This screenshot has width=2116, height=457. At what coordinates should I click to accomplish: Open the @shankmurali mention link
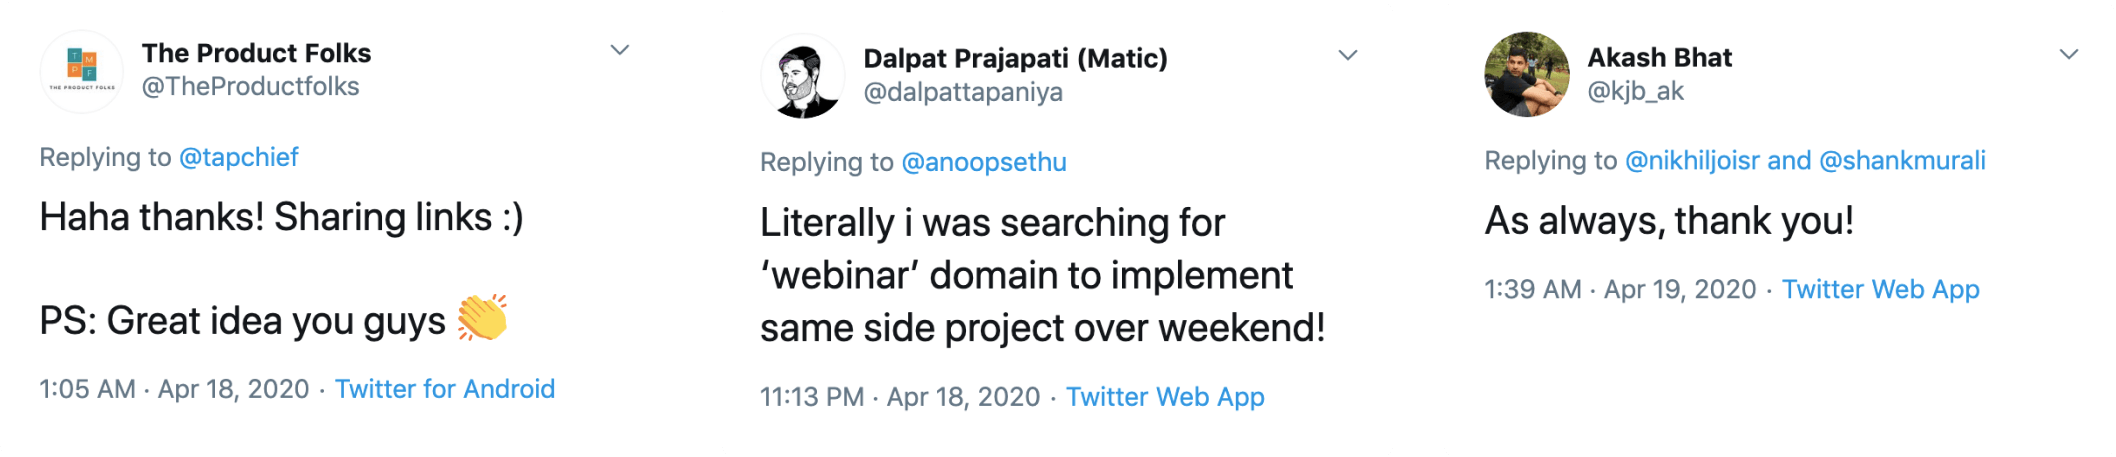pos(1902,160)
